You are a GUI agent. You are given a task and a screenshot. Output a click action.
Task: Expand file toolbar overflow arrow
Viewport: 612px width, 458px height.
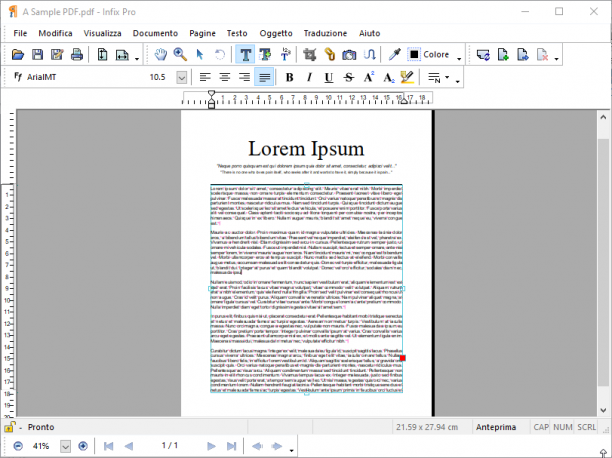coord(137,59)
